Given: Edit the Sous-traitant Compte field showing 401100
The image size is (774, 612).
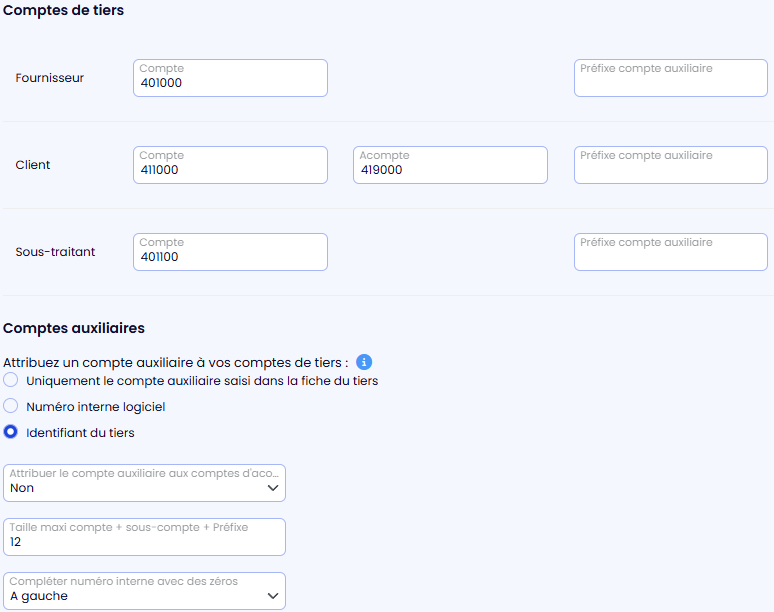Looking at the screenshot, I should click(x=230, y=252).
